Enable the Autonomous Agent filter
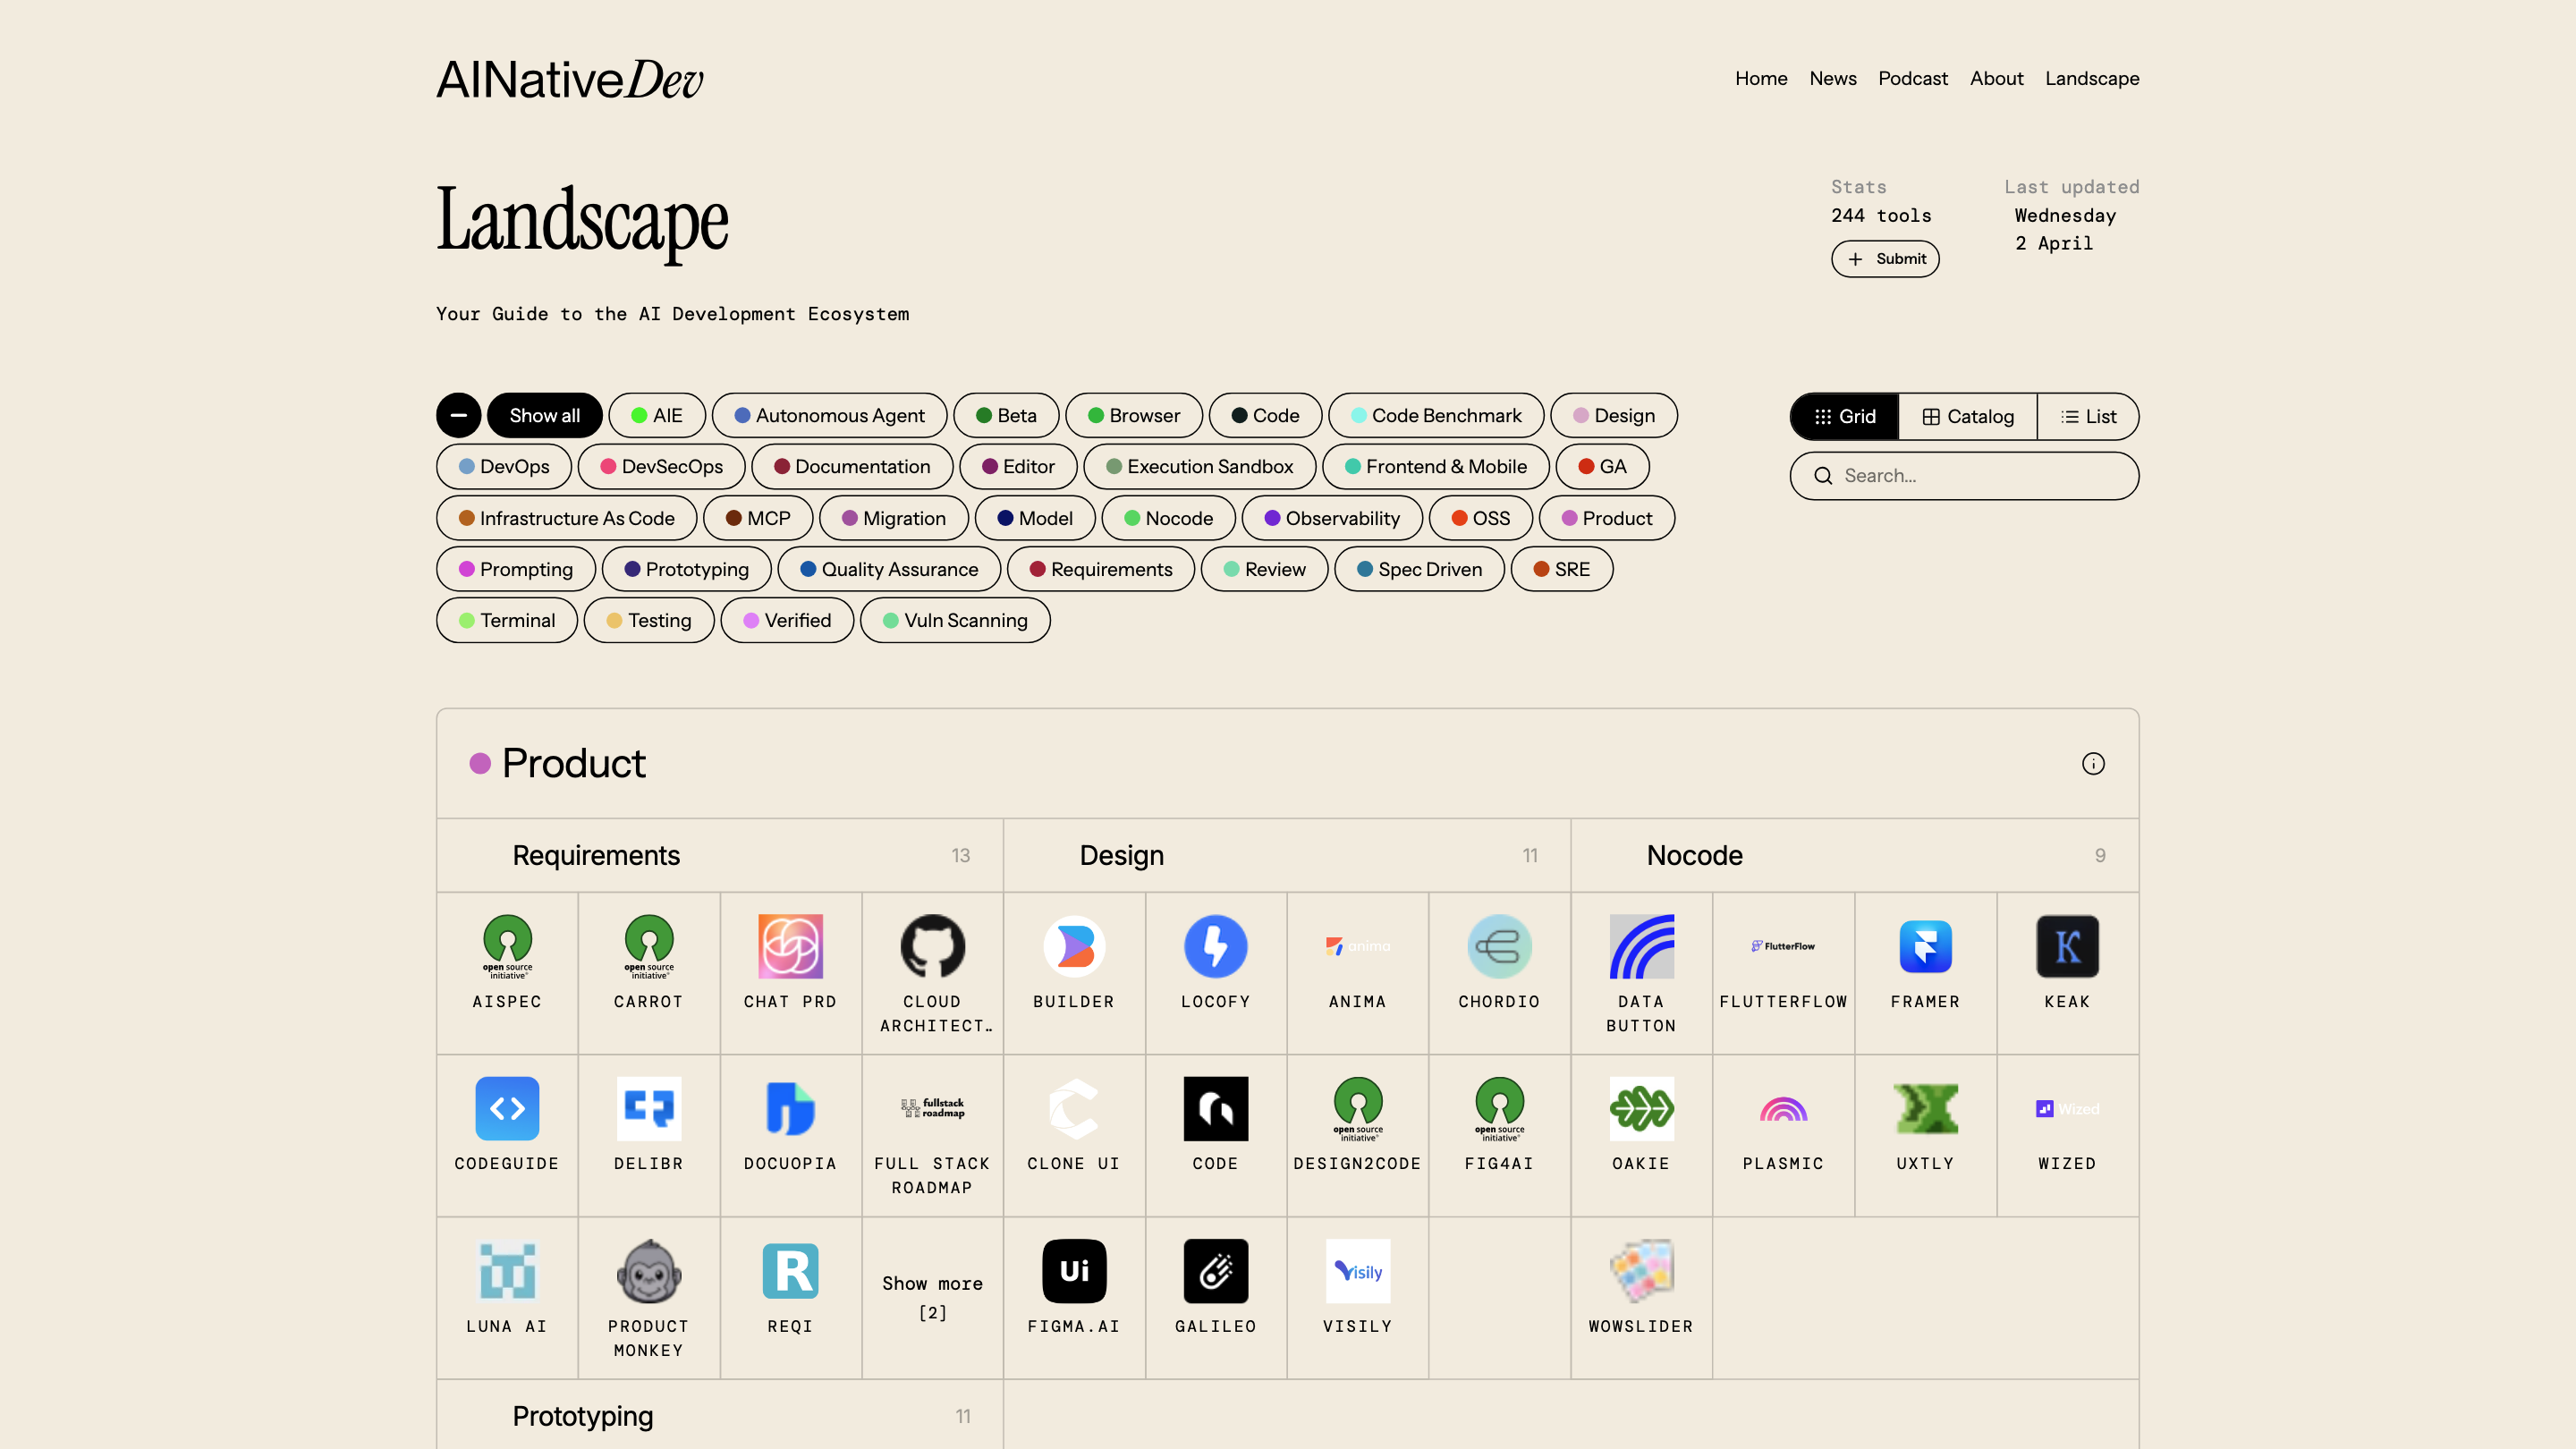This screenshot has width=2576, height=1449. (x=829, y=415)
